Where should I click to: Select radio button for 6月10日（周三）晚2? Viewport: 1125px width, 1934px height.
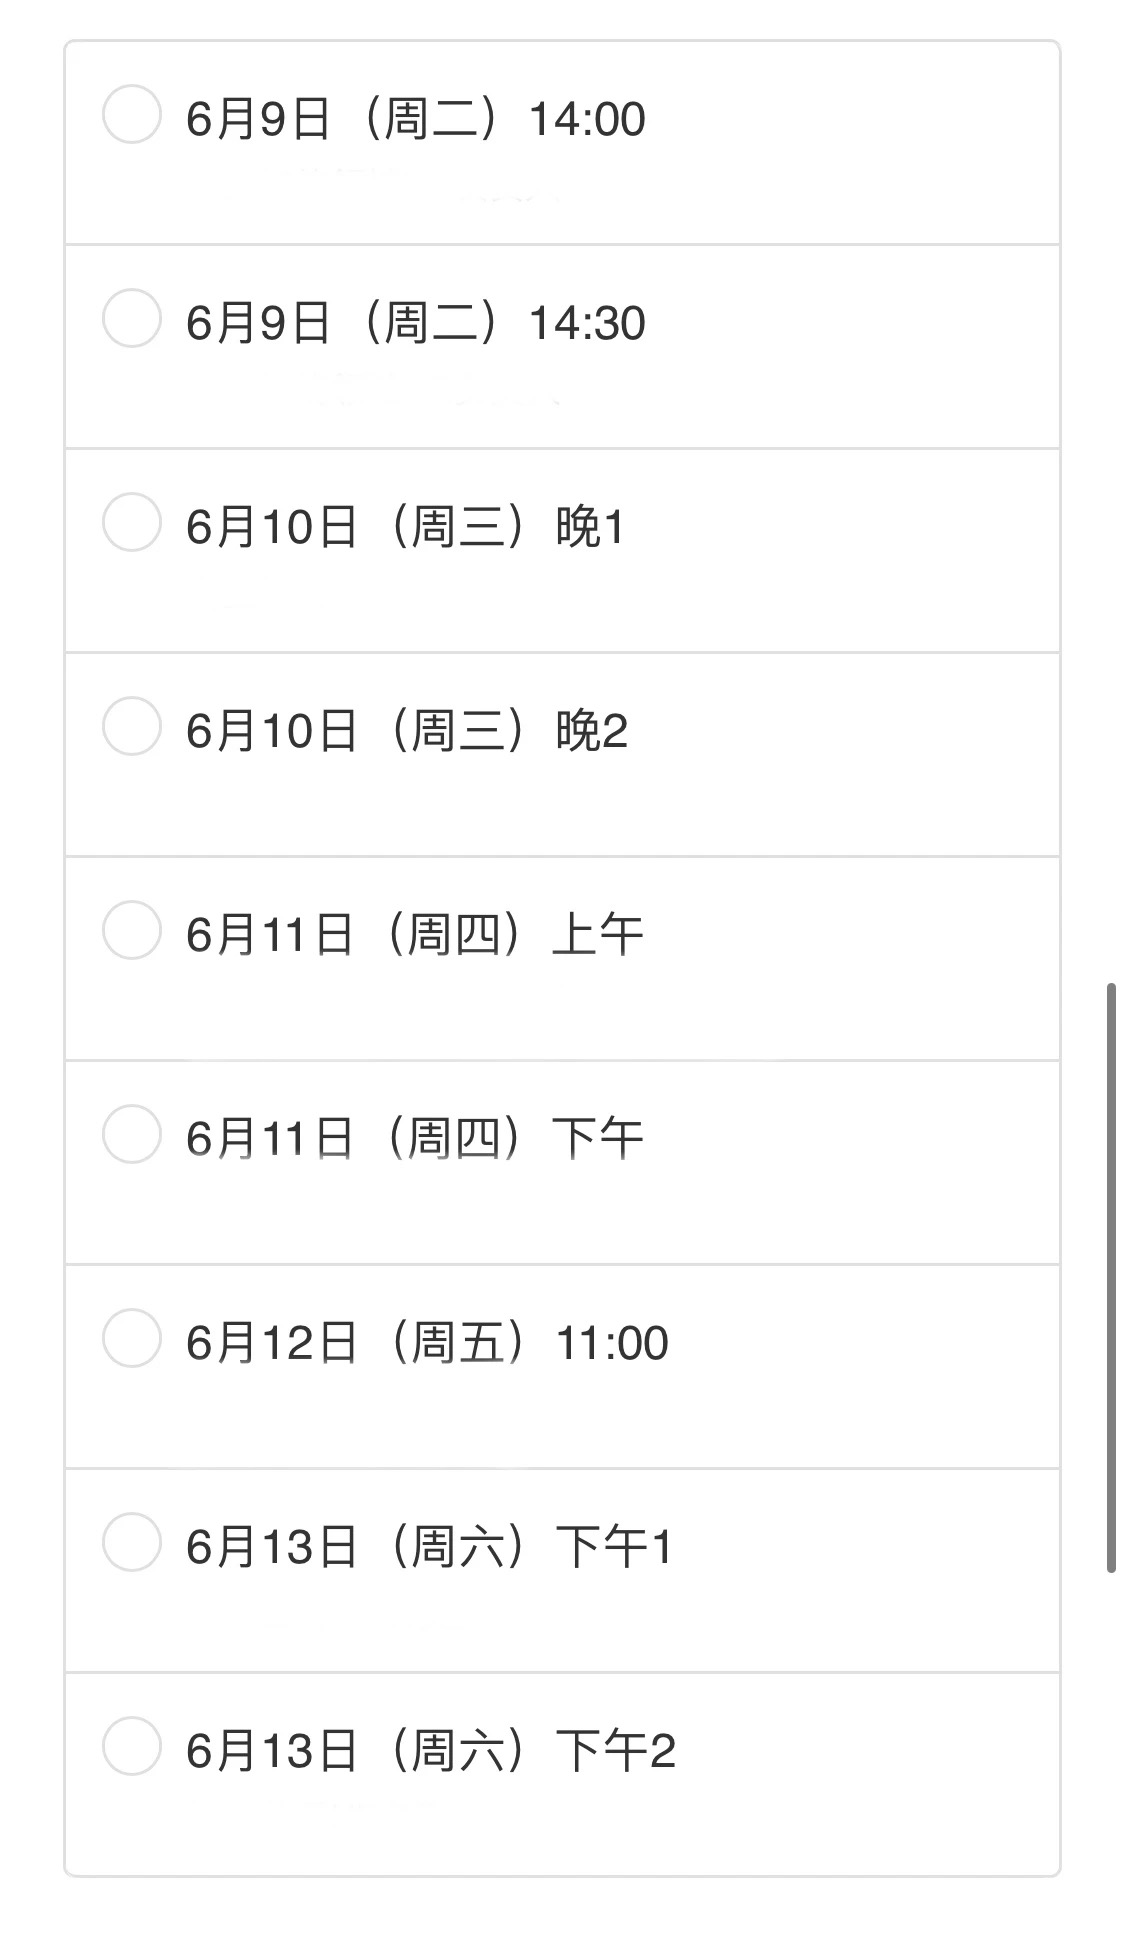132,727
